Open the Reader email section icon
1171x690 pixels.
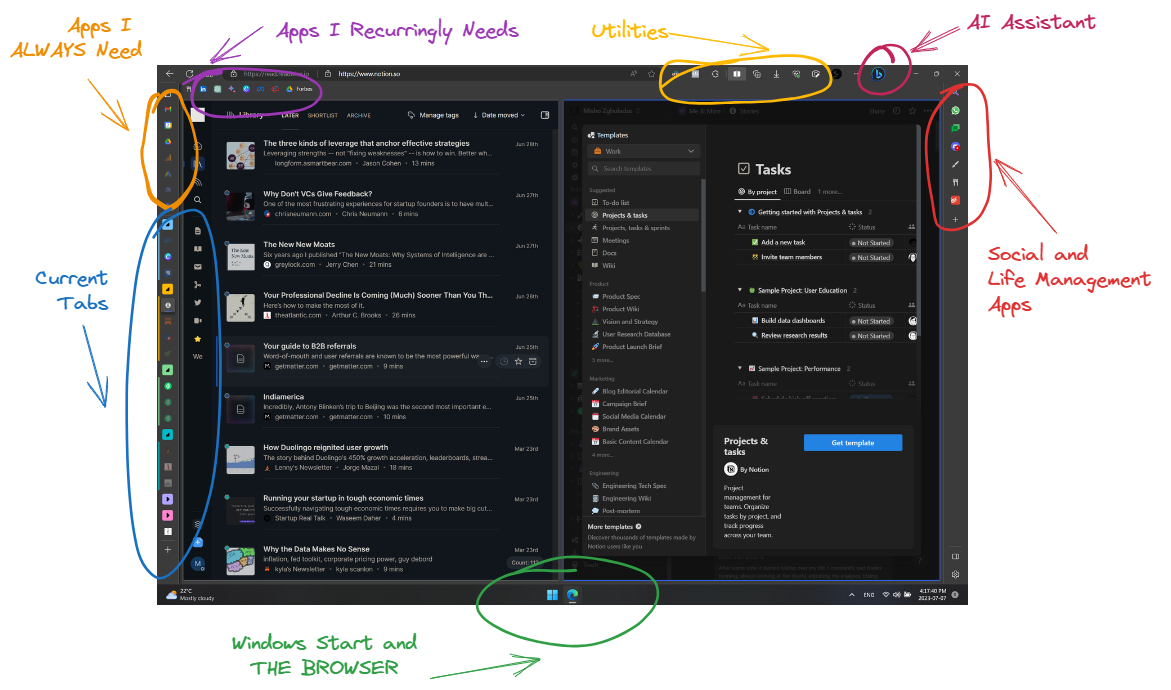197,267
